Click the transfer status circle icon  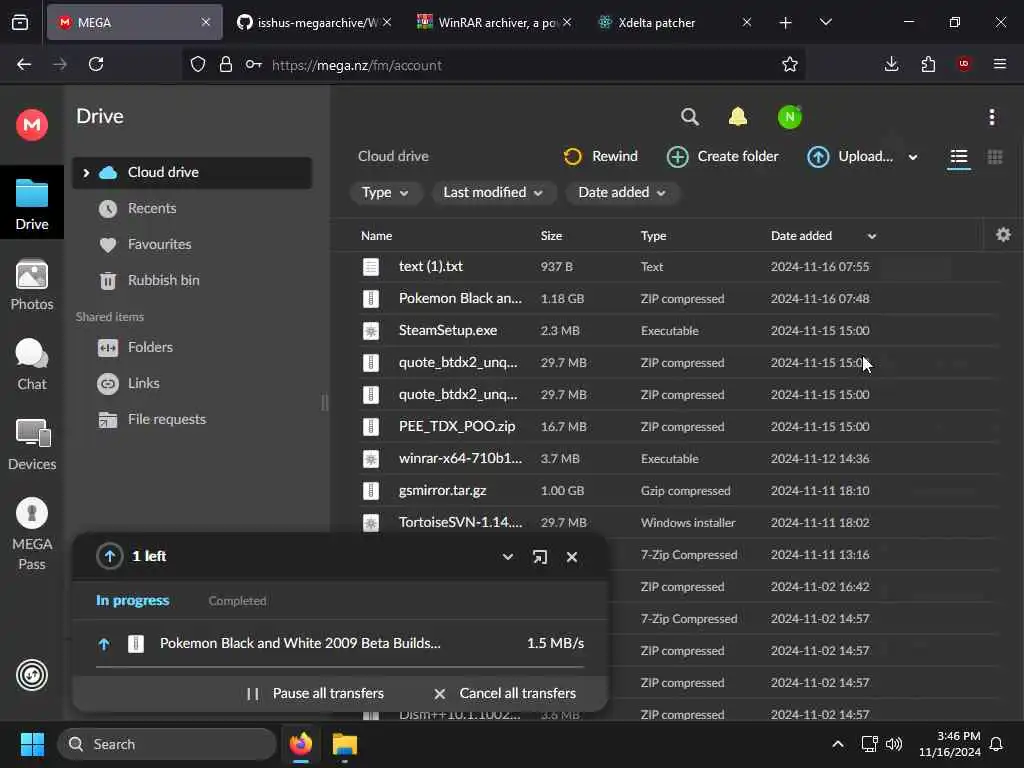point(31,675)
